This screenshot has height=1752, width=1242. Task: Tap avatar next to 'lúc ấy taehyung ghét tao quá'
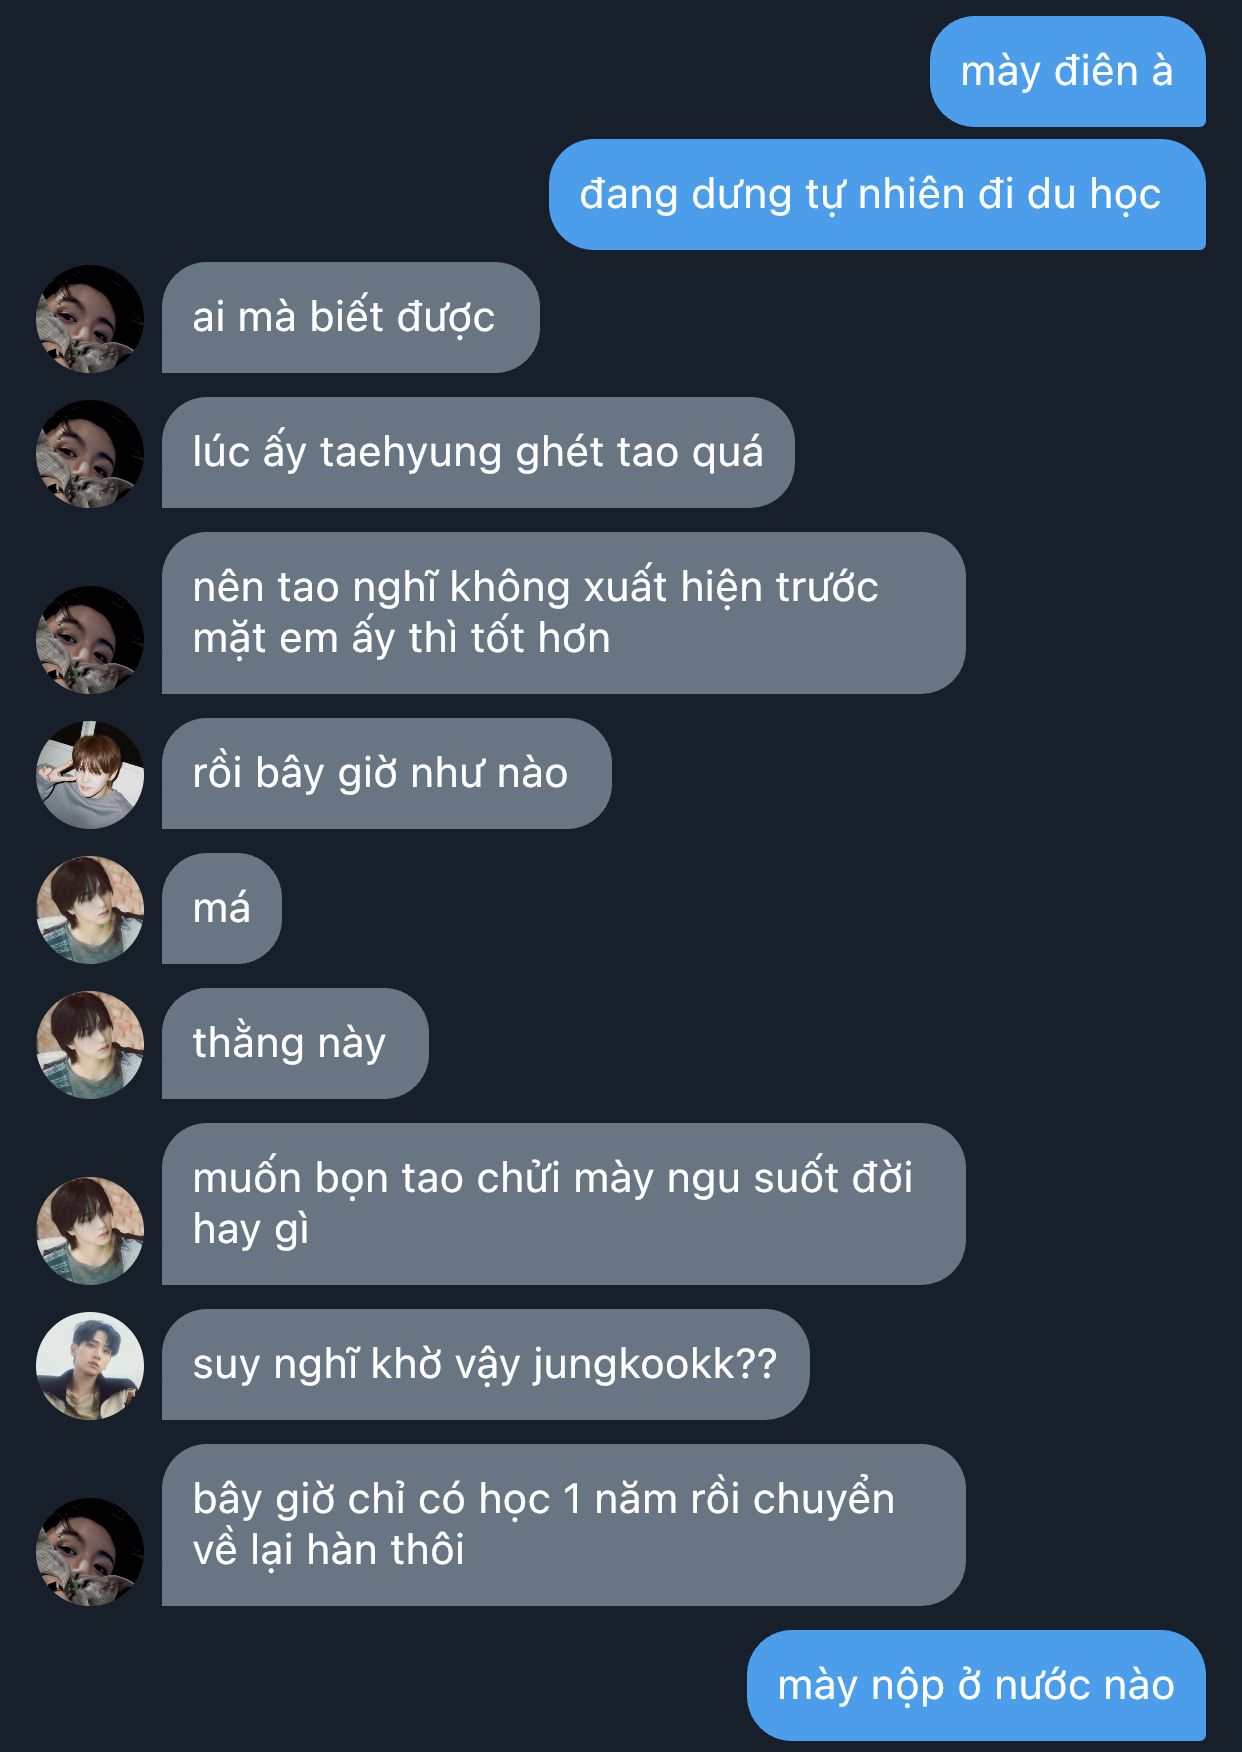90,454
